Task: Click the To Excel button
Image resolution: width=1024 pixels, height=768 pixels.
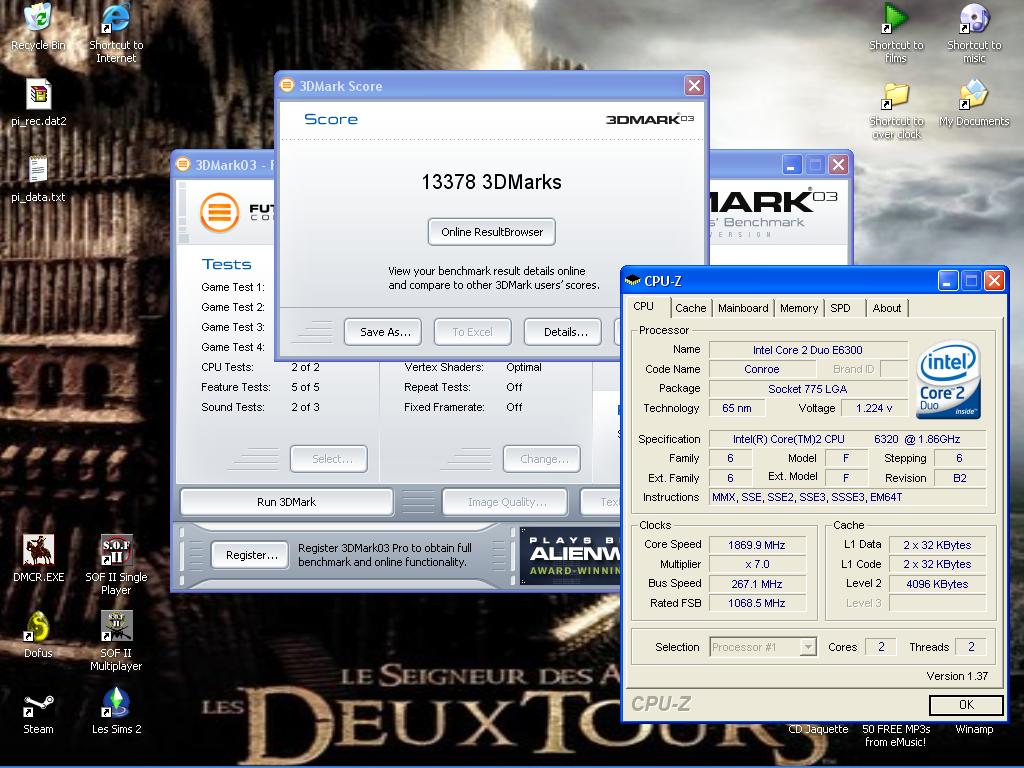Action: [x=472, y=332]
